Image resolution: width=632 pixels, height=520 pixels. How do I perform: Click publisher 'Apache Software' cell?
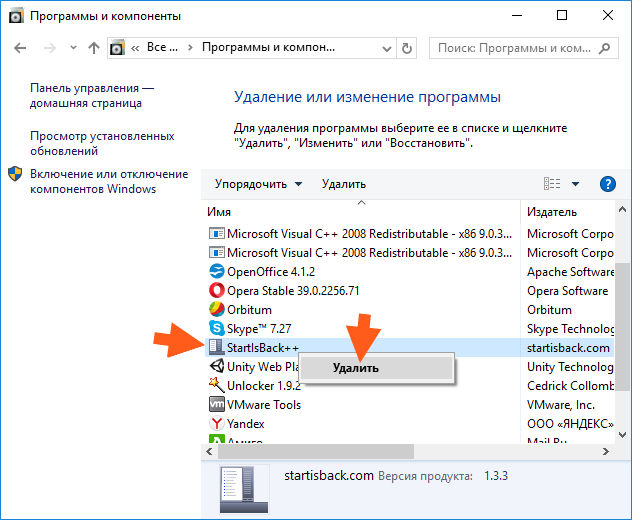(x=570, y=272)
